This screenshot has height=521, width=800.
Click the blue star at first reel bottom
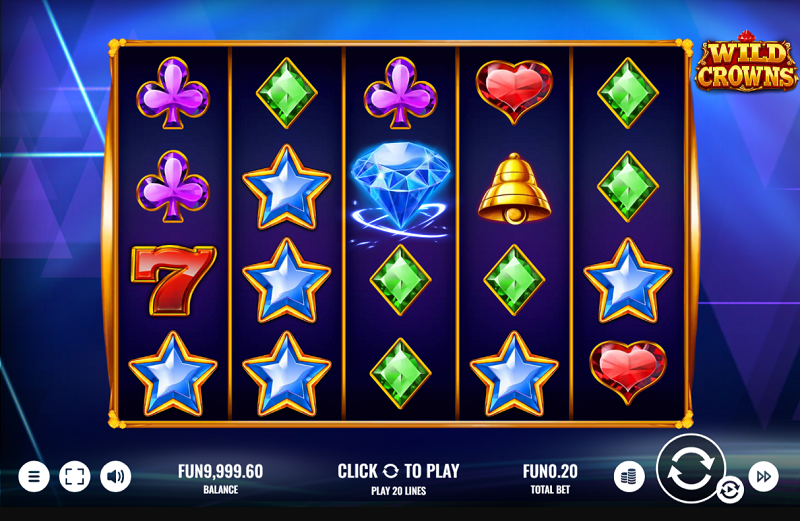click(173, 374)
